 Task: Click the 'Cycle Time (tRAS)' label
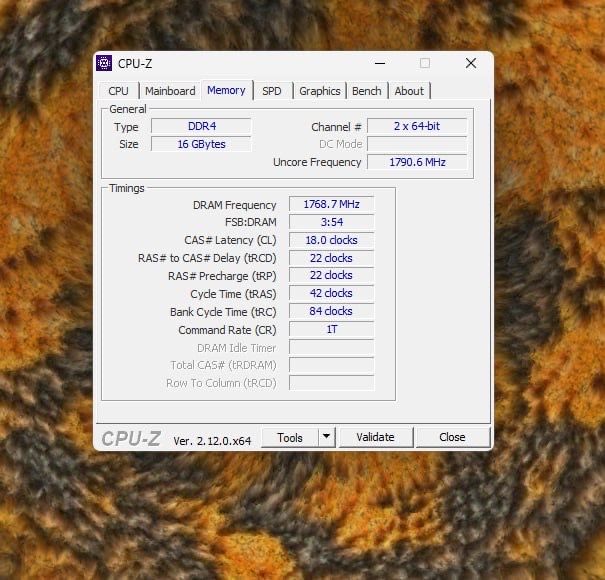(233, 294)
